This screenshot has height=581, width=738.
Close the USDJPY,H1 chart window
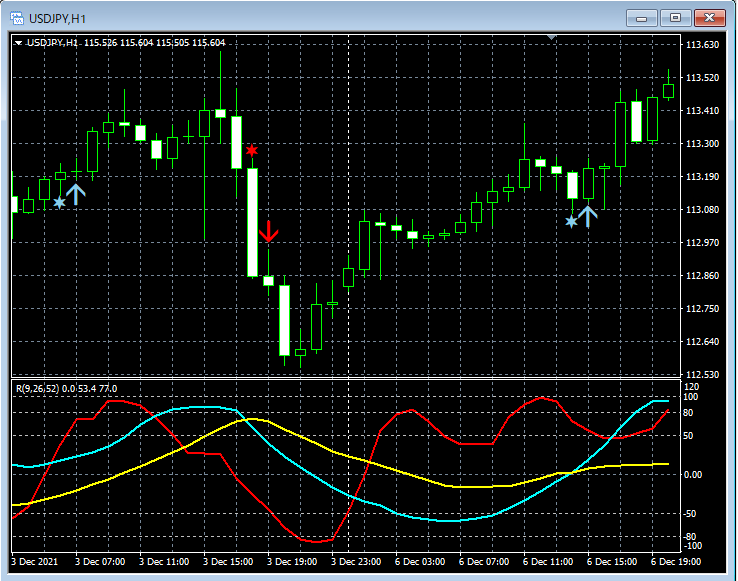(709, 18)
